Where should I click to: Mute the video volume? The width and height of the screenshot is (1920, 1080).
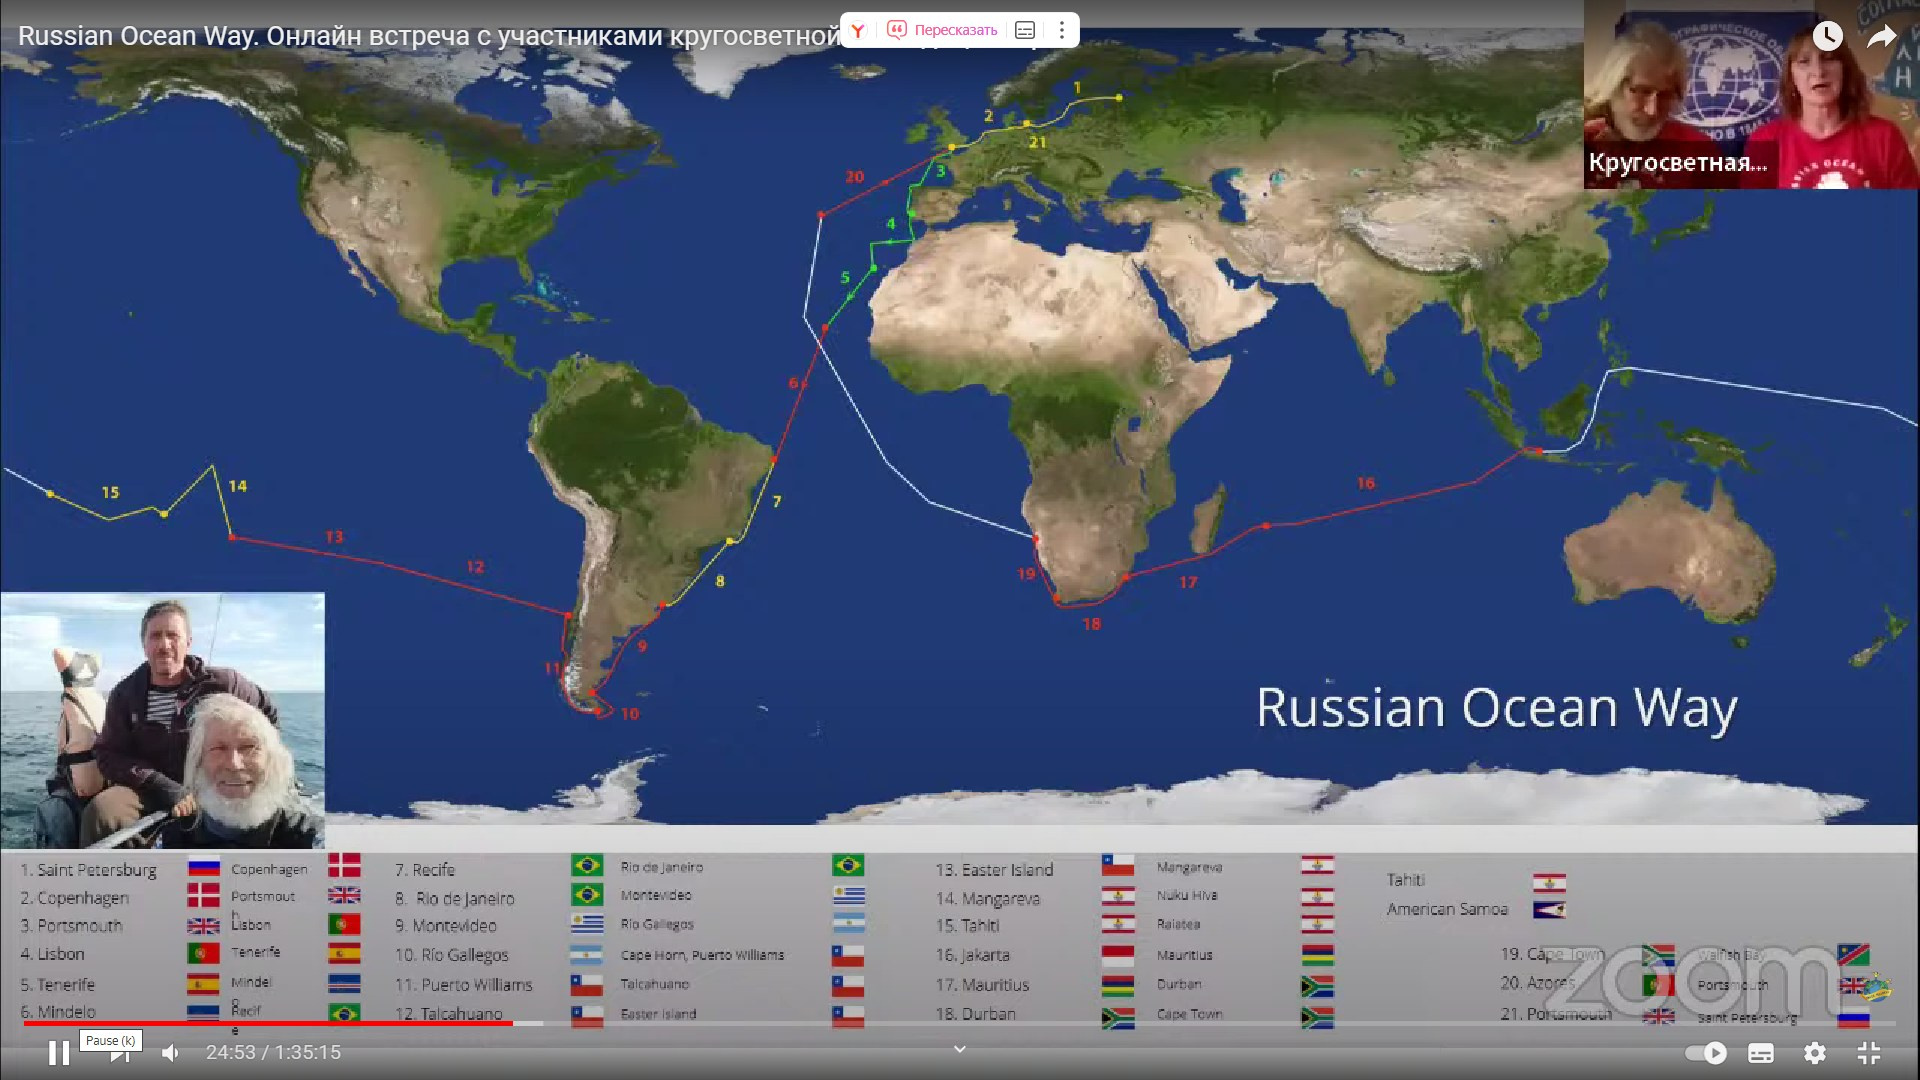(x=171, y=1053)
